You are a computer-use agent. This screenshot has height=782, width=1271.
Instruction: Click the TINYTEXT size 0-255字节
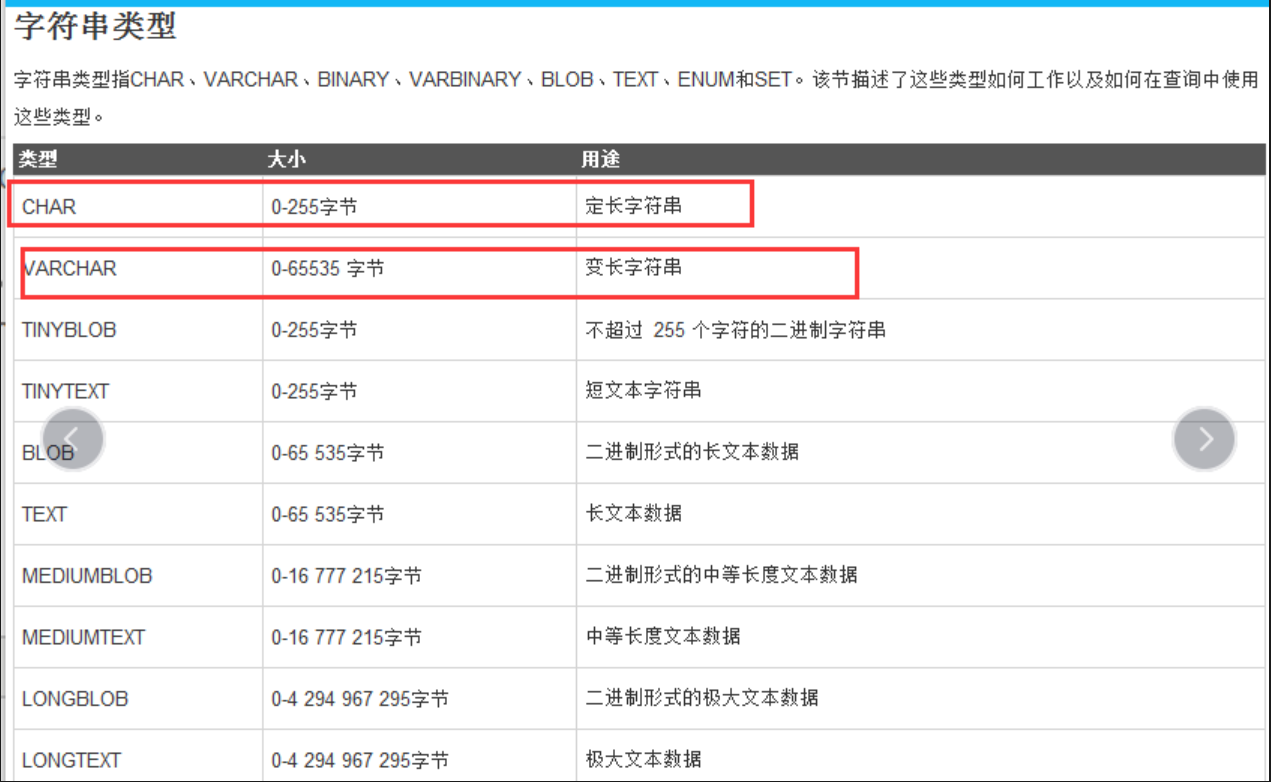coord(420,391)
